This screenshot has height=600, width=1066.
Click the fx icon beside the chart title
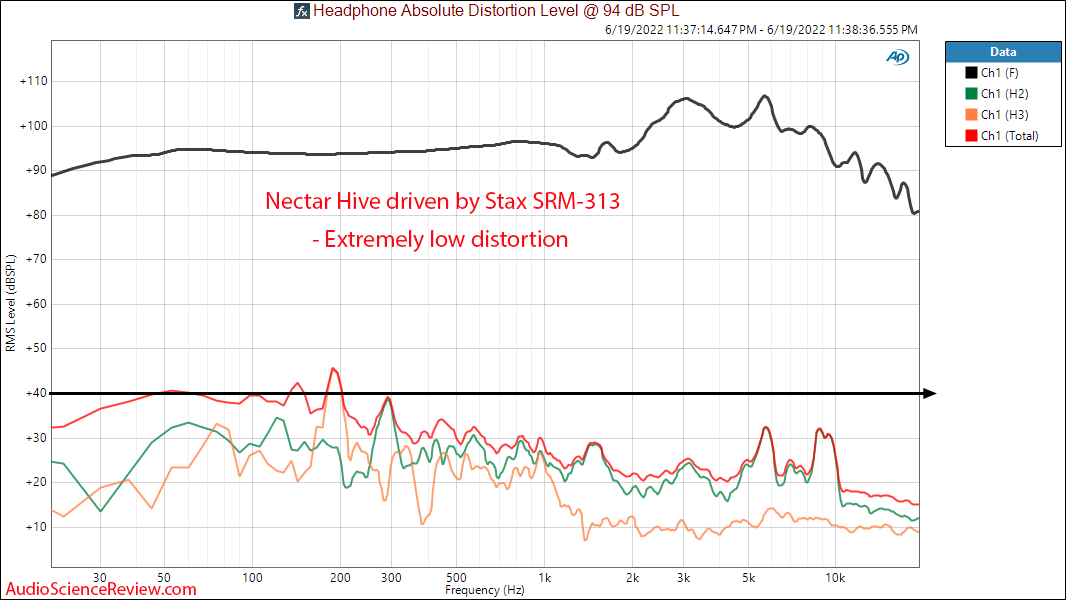(x=302, y=11)
